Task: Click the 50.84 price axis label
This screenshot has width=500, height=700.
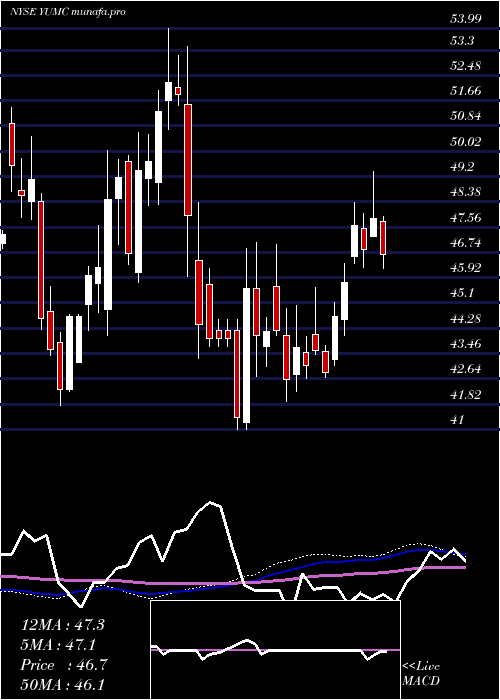Action: pyautogui.click(x=466, y=117)
